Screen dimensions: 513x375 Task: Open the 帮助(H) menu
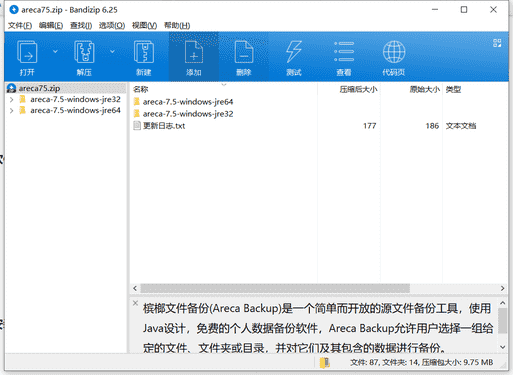(x=177, y=25)
